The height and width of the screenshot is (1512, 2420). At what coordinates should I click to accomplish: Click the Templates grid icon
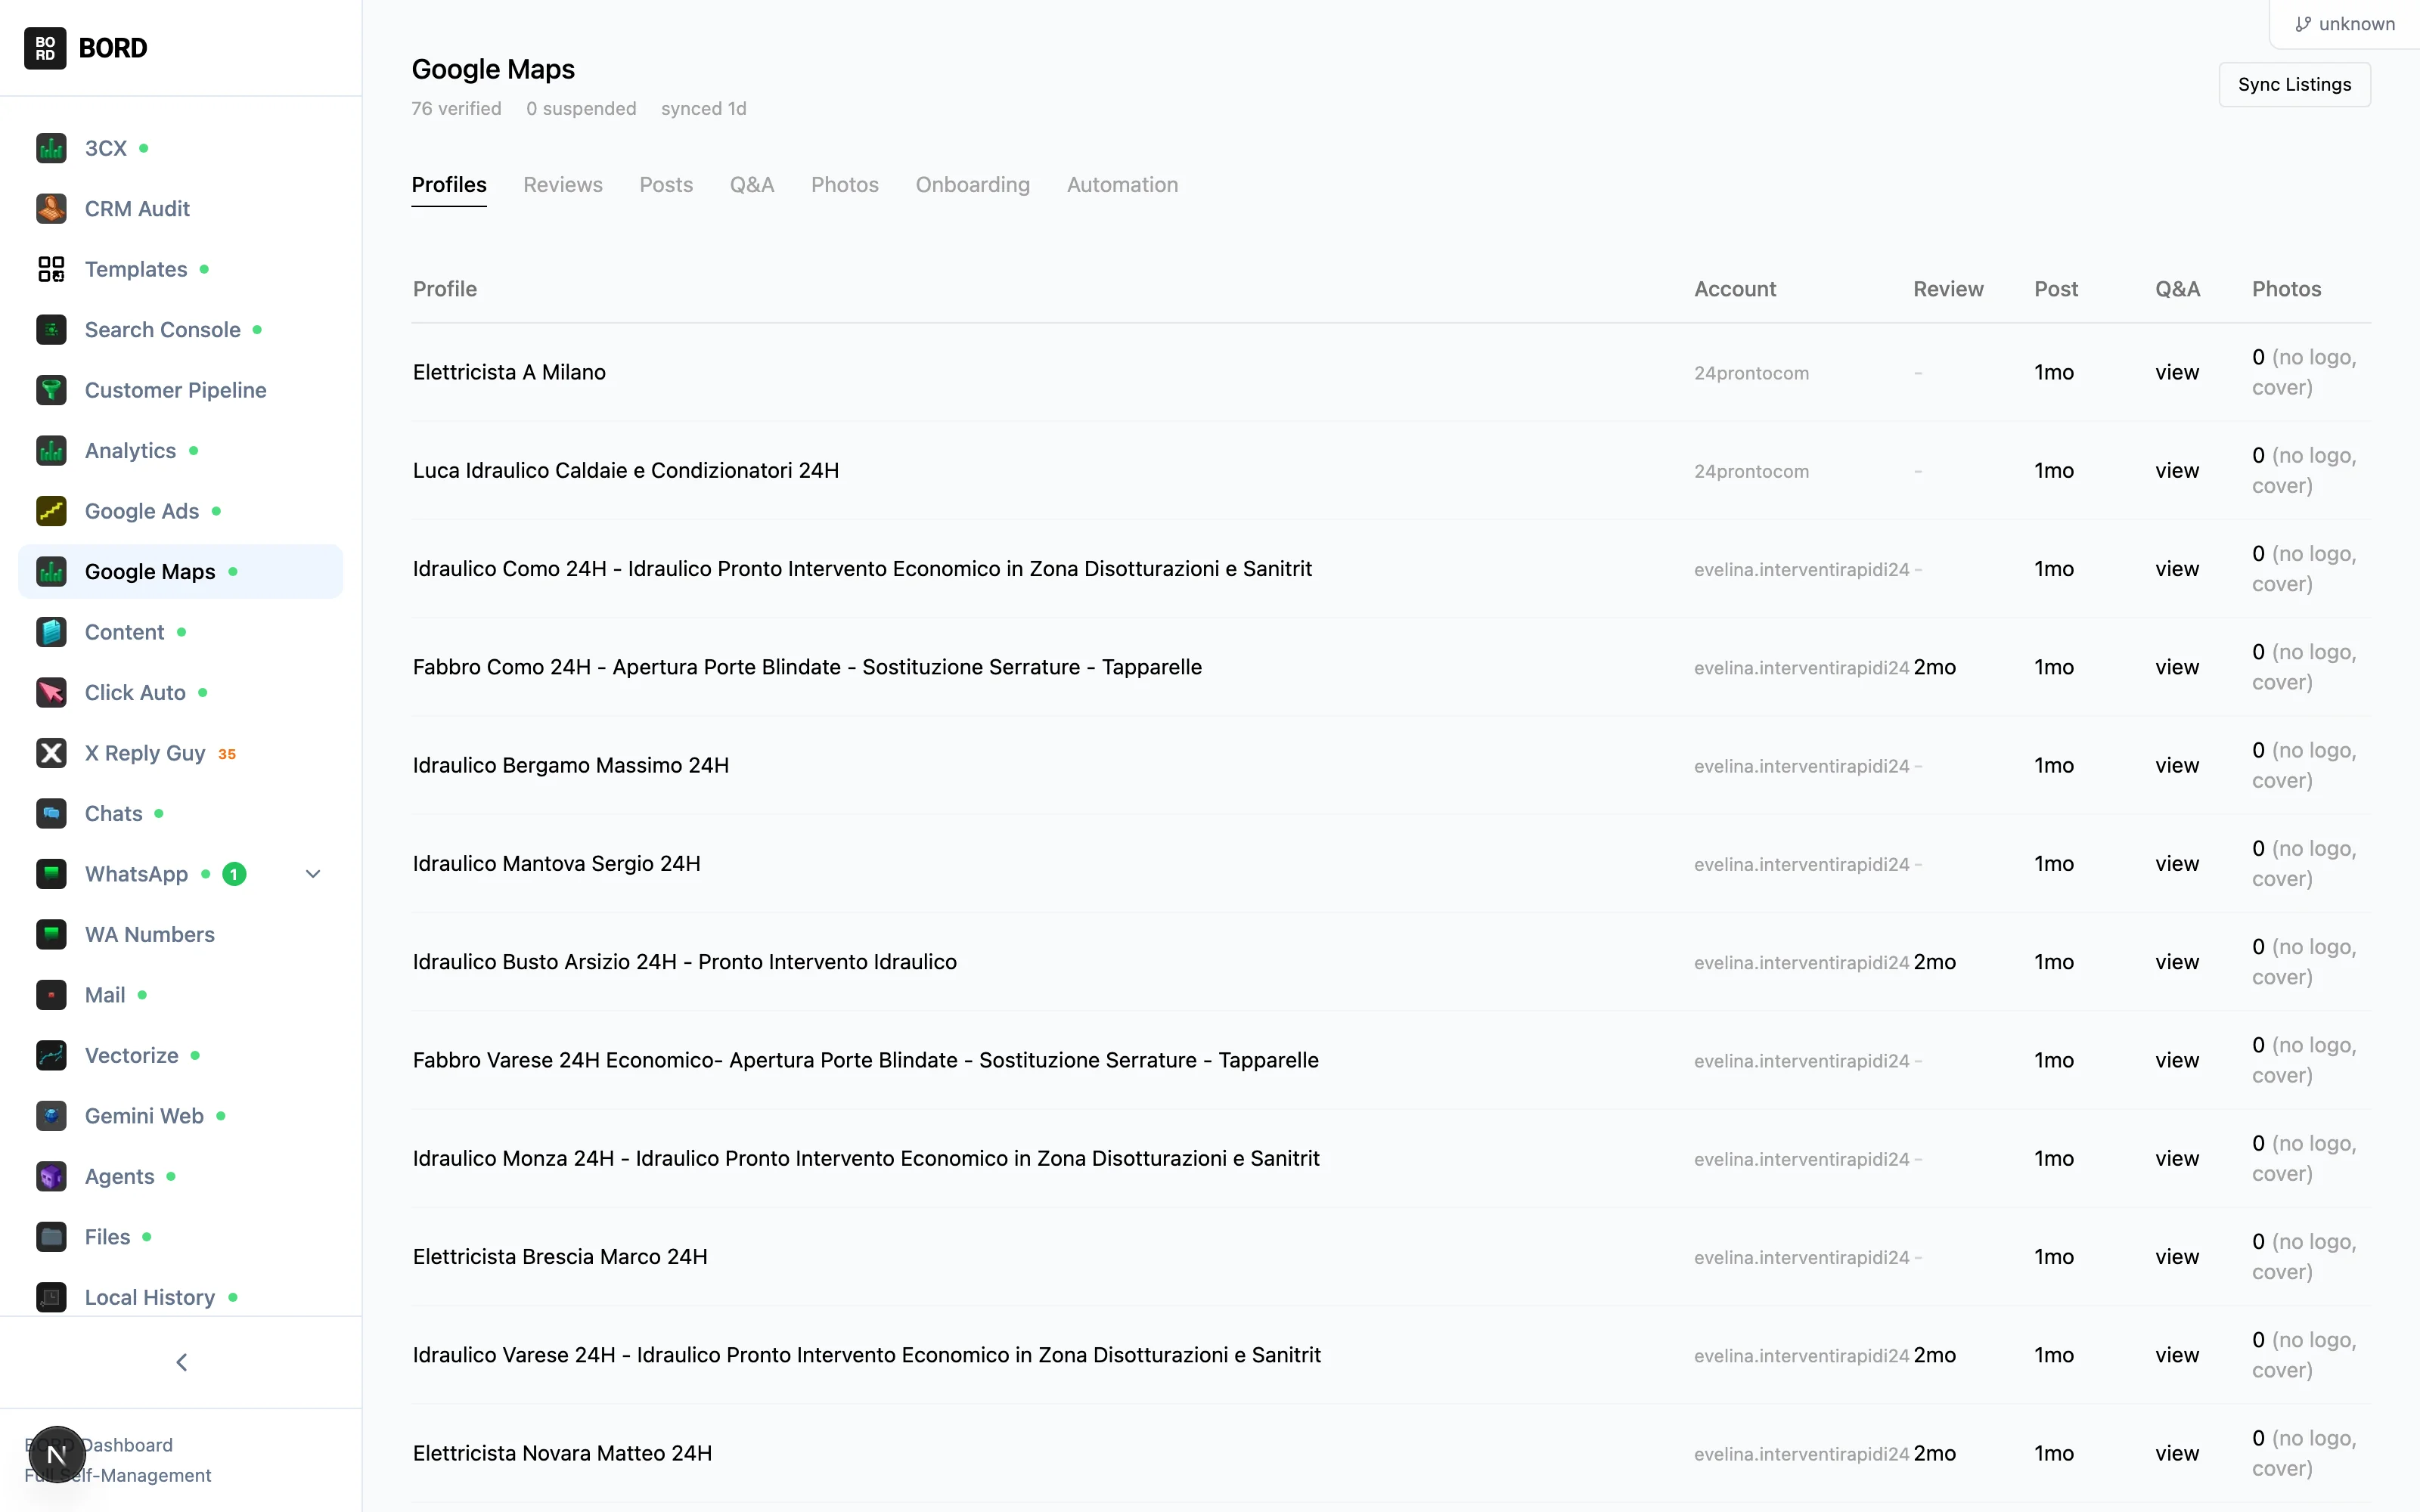(x=51, y=269)
